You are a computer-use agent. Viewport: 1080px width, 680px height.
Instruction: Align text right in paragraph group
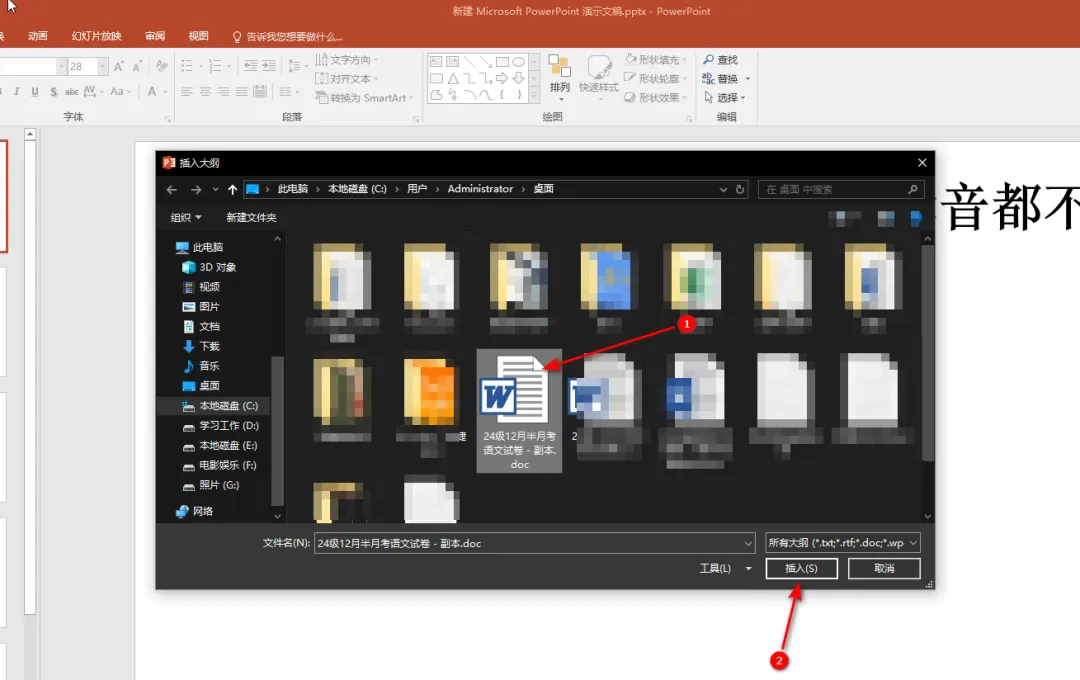(x=223, y=91)
